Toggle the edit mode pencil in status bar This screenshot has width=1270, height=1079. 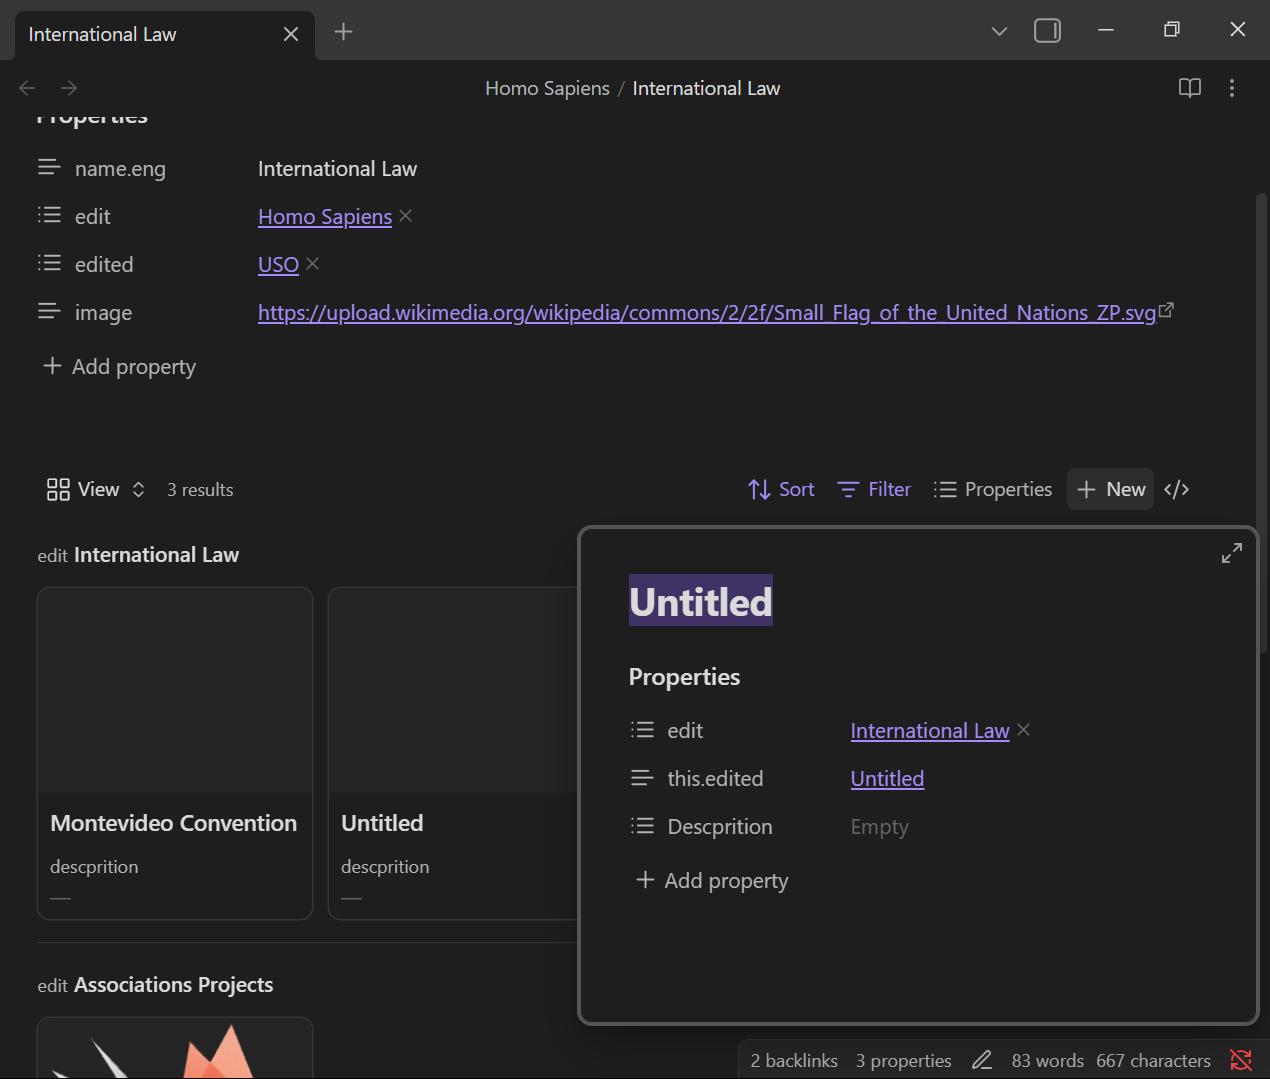[x=981, y=1060]
